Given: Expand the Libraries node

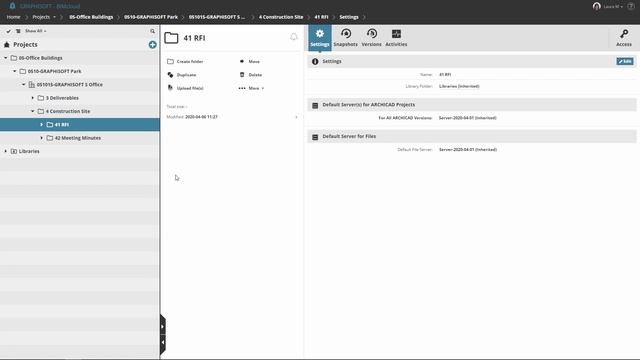Looking at the screenshot, I should click(6, 151).
